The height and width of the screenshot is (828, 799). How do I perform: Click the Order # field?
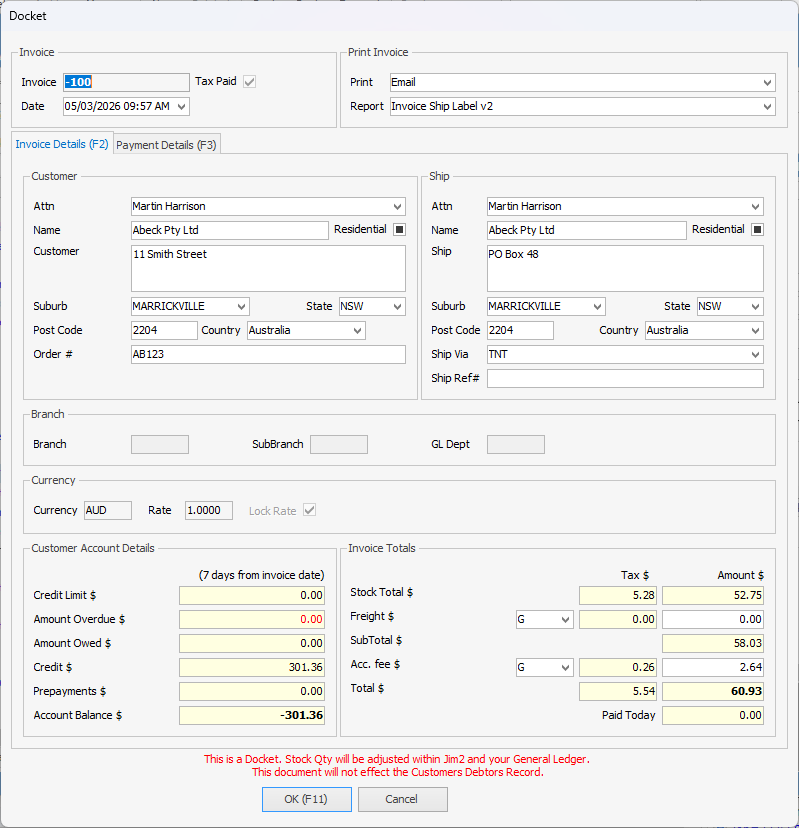pyautogui.click(x=268, y=354)
